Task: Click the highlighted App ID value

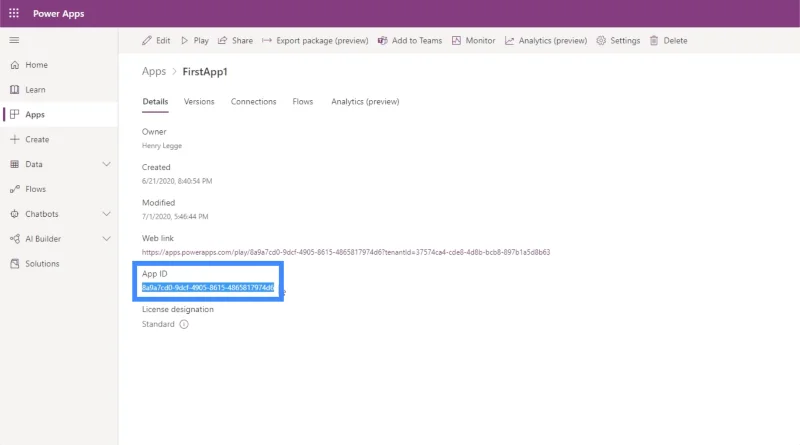Action: coord(208,288)
